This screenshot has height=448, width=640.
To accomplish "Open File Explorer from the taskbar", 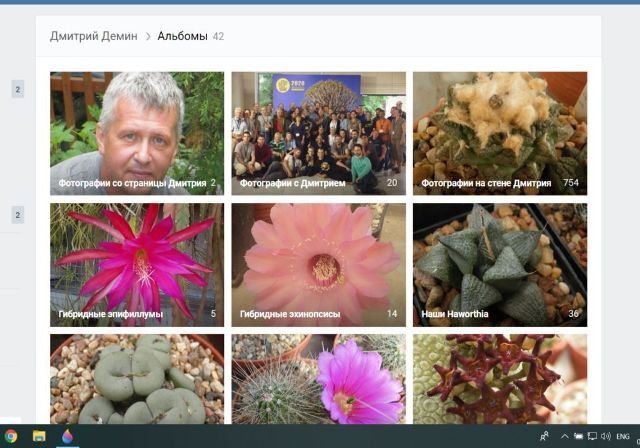I will click(39, 436).
